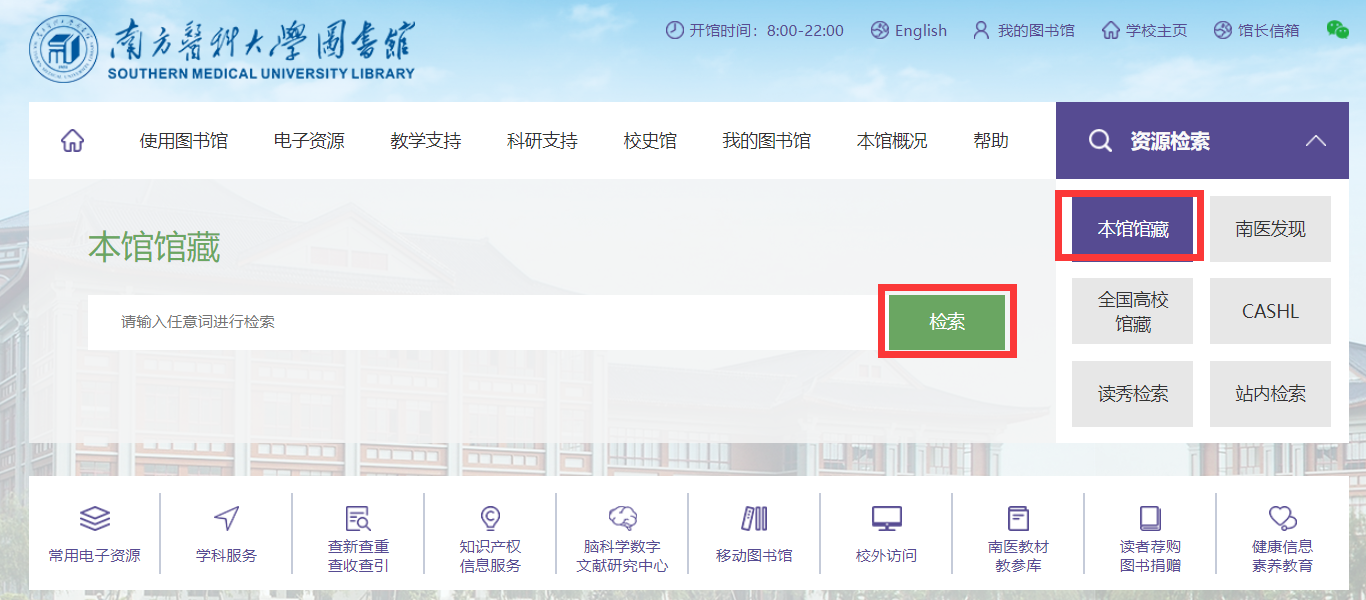Click the 读者荐购 图书捐赠 tablet icon
Screen dimensions: 1366x600
1150,518
